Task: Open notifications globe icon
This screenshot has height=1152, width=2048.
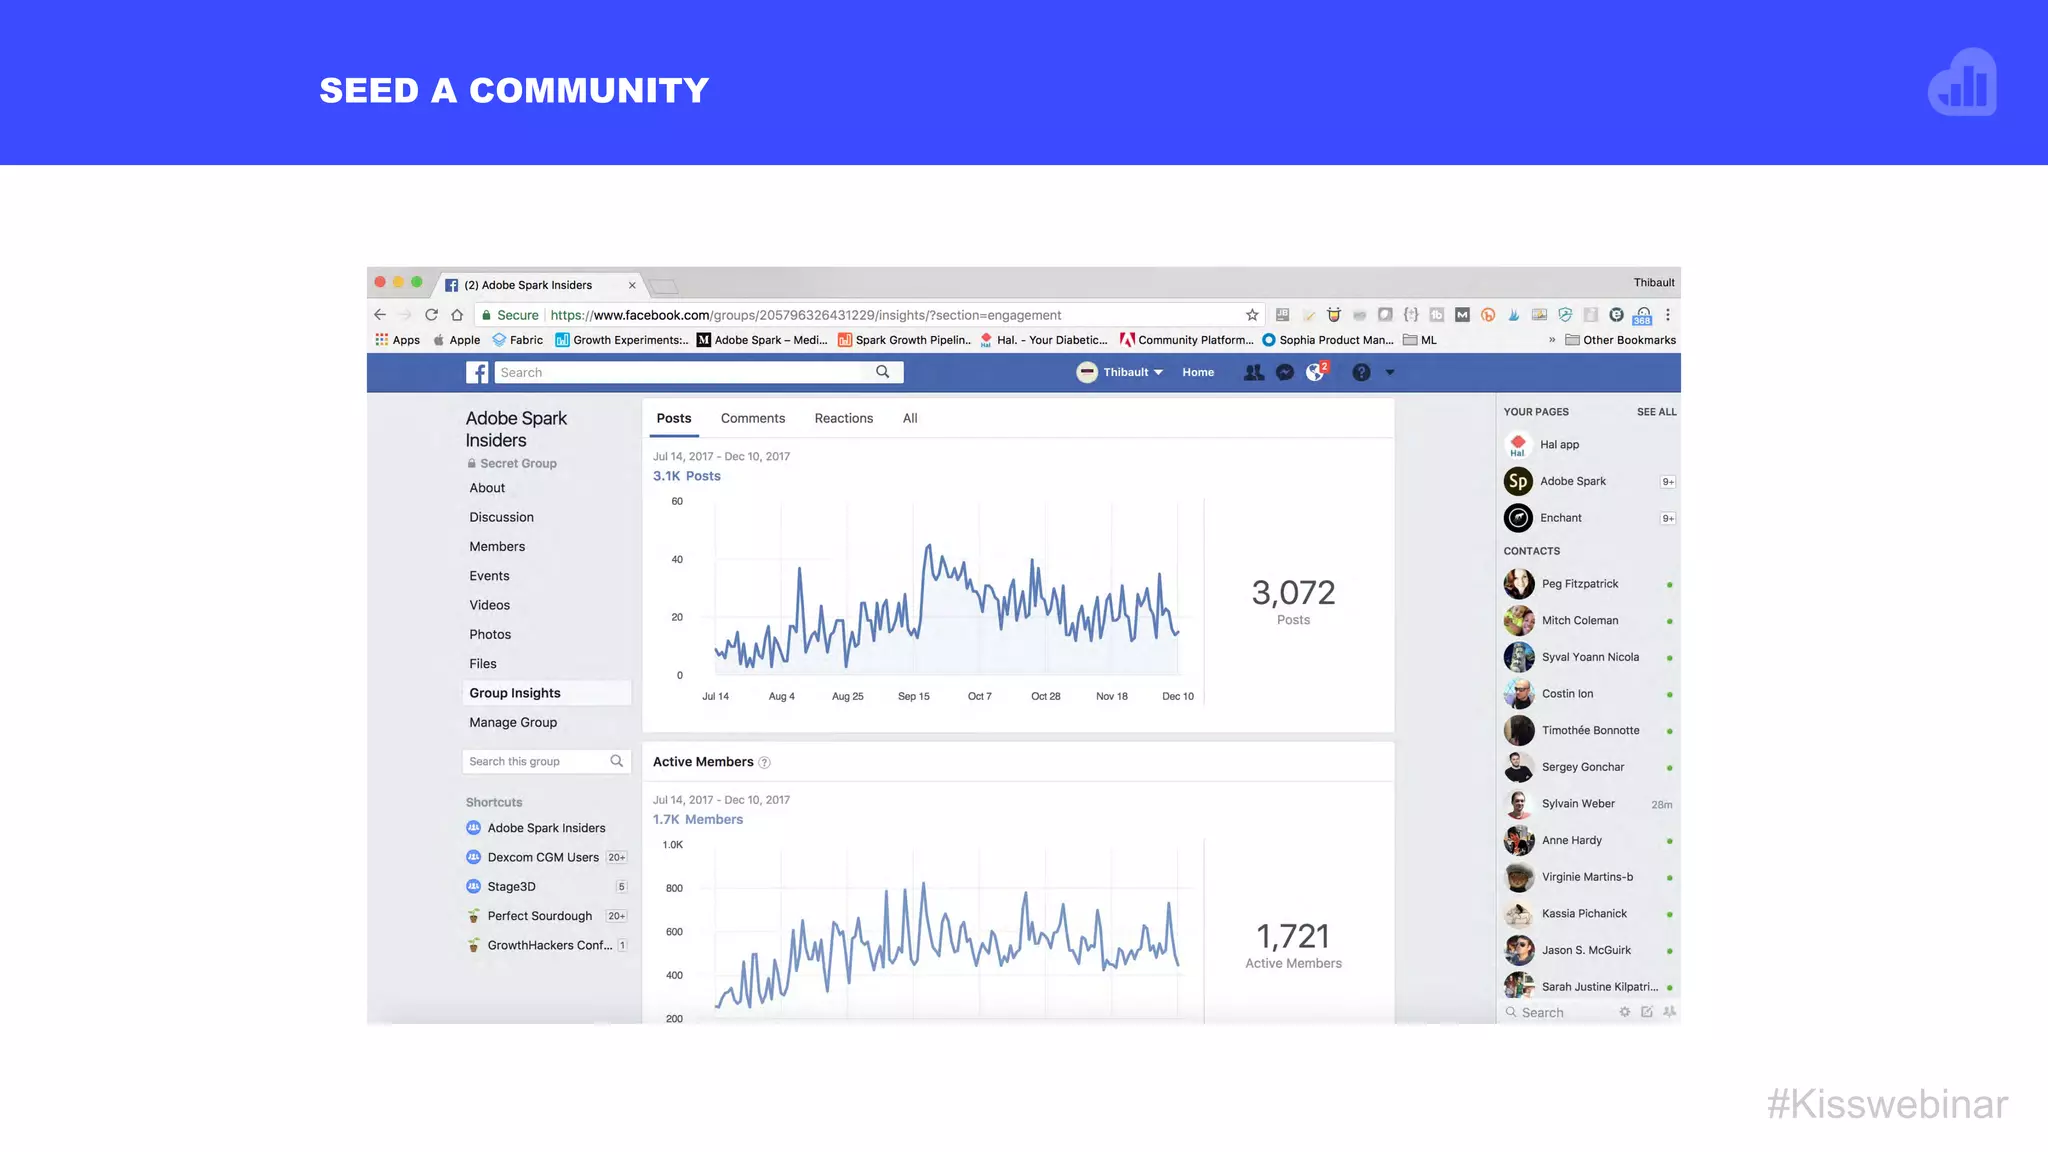Action: click(x=1316, y=372)
